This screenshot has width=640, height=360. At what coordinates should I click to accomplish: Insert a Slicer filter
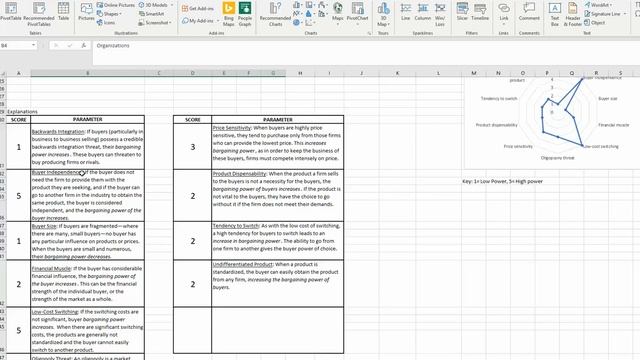click(462, 12)
